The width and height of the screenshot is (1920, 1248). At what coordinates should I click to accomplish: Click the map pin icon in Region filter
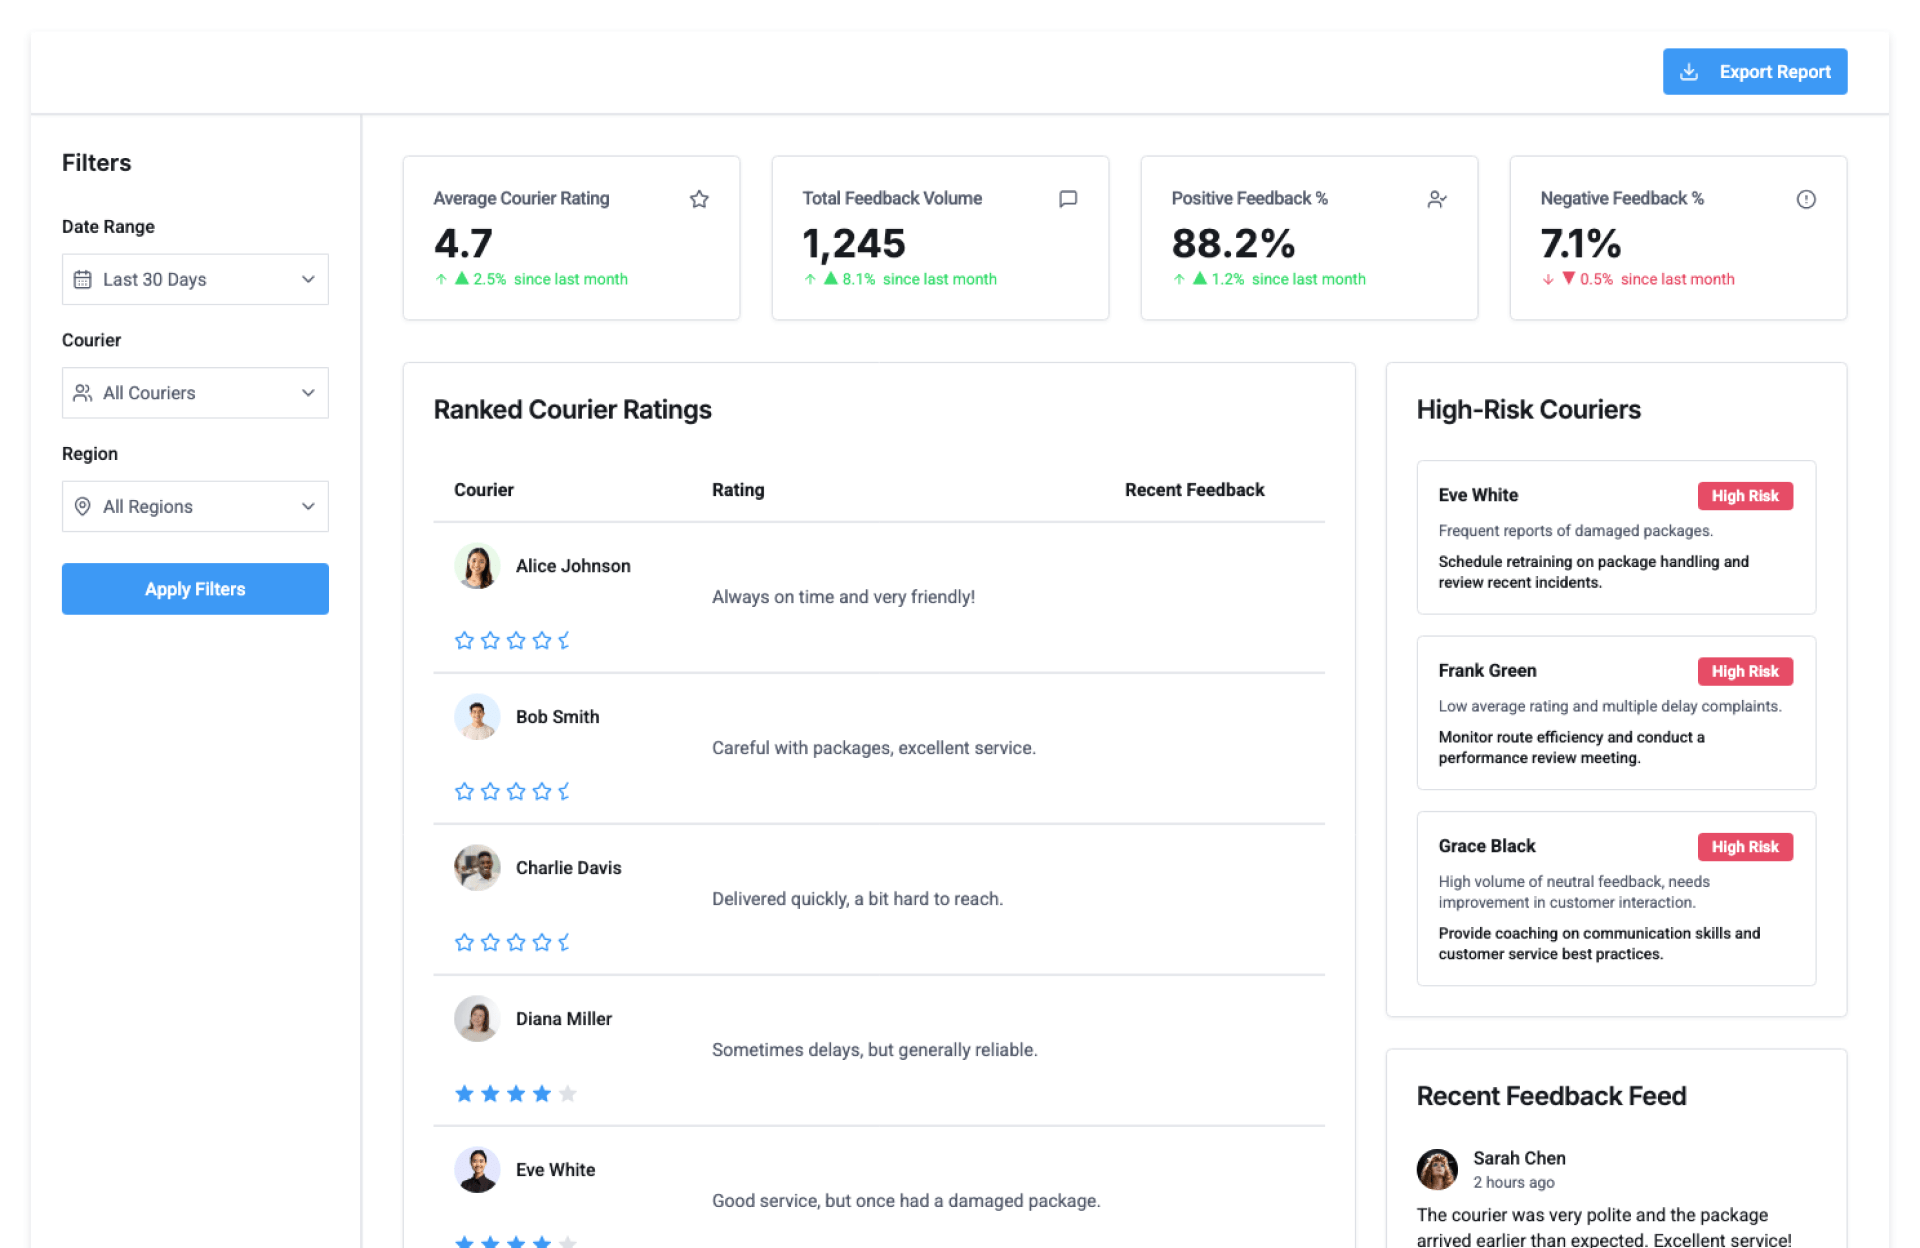[83, 507]
